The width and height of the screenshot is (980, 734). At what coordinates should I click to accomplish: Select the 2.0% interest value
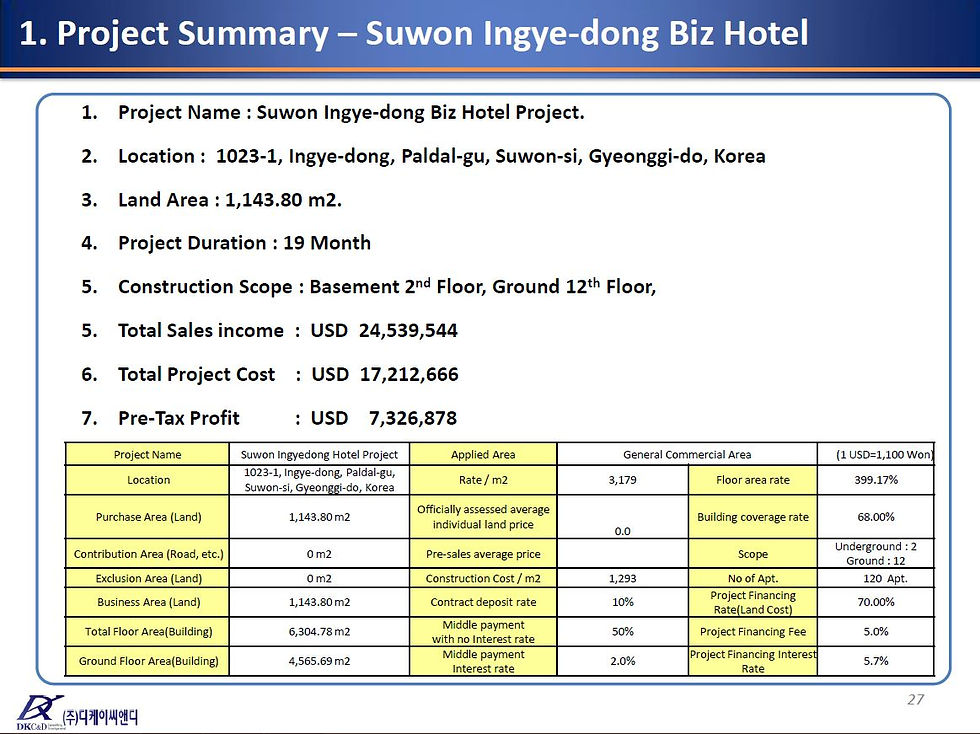622,661
